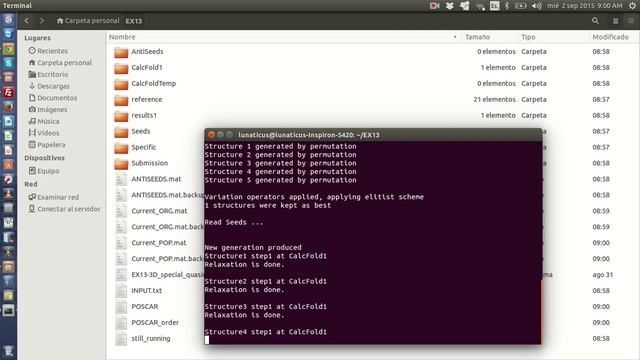Click EX13 in the path bar
This screenshot has width=640, height=360.
tap(133, 21)
